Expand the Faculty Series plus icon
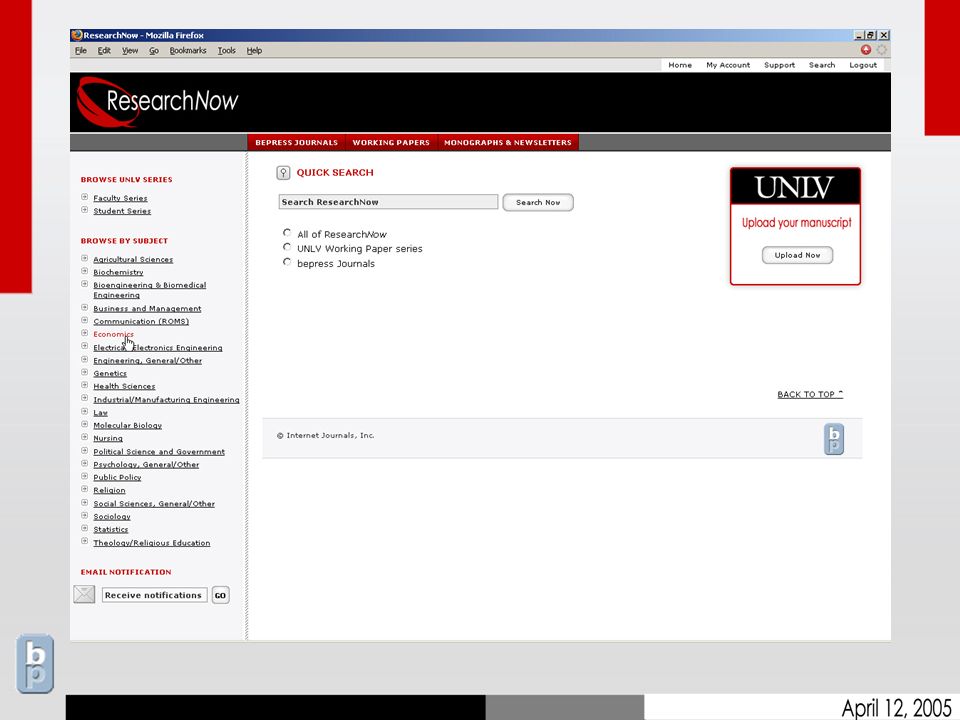The width and height of the screenshot is (960, 720). pyautogui.click(x=84, y=197)
